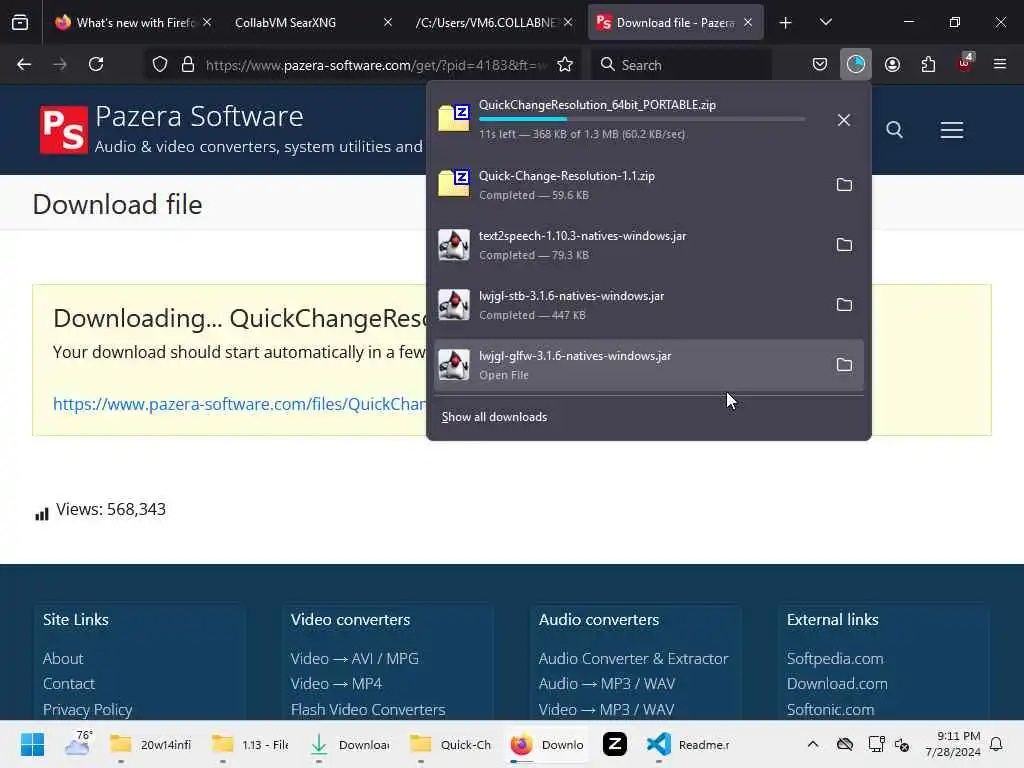
Task: Click the Firefox View icon in tab bar
Action: (20, 23)
